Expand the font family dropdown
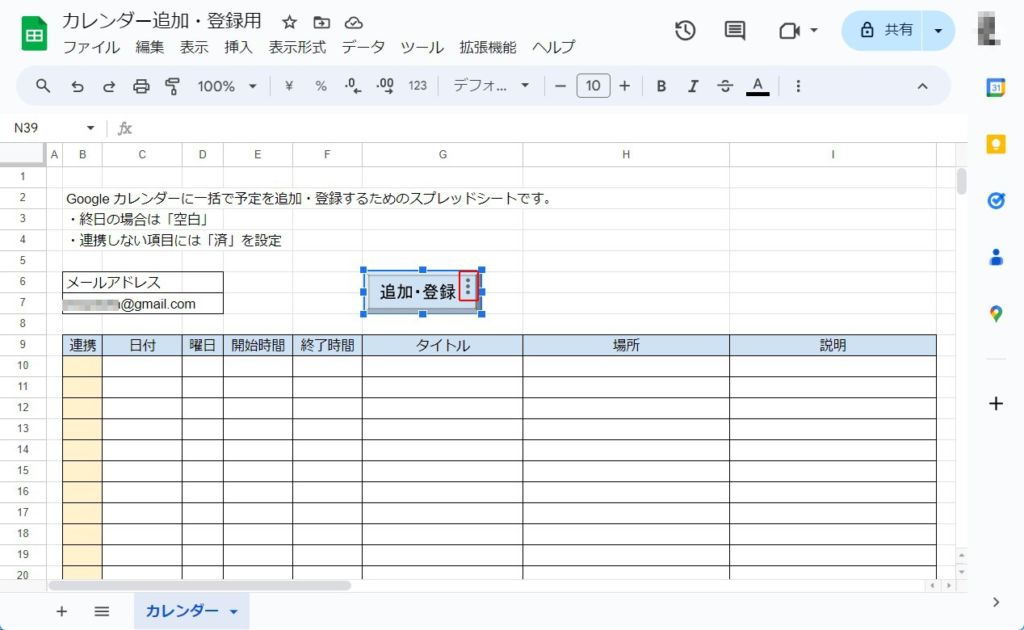Image resolution: width=1024 pixels, height=630 pixels. (x=491, y=86)
